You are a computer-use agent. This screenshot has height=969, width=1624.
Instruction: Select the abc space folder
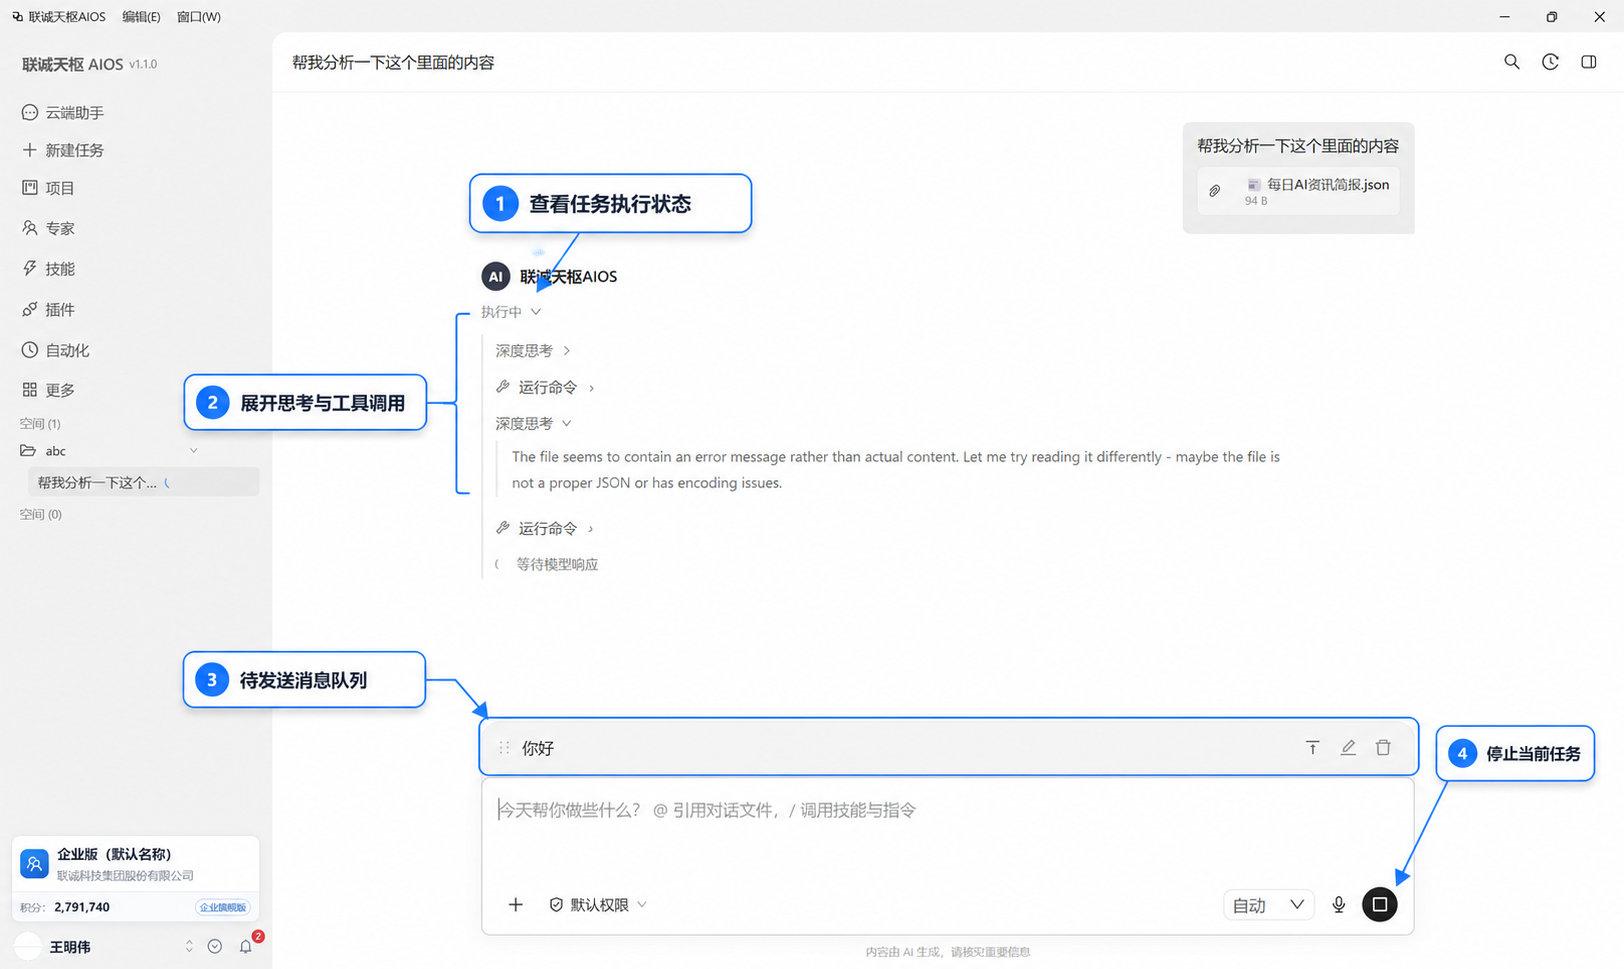pyautogui.click(x=44, y=451)
